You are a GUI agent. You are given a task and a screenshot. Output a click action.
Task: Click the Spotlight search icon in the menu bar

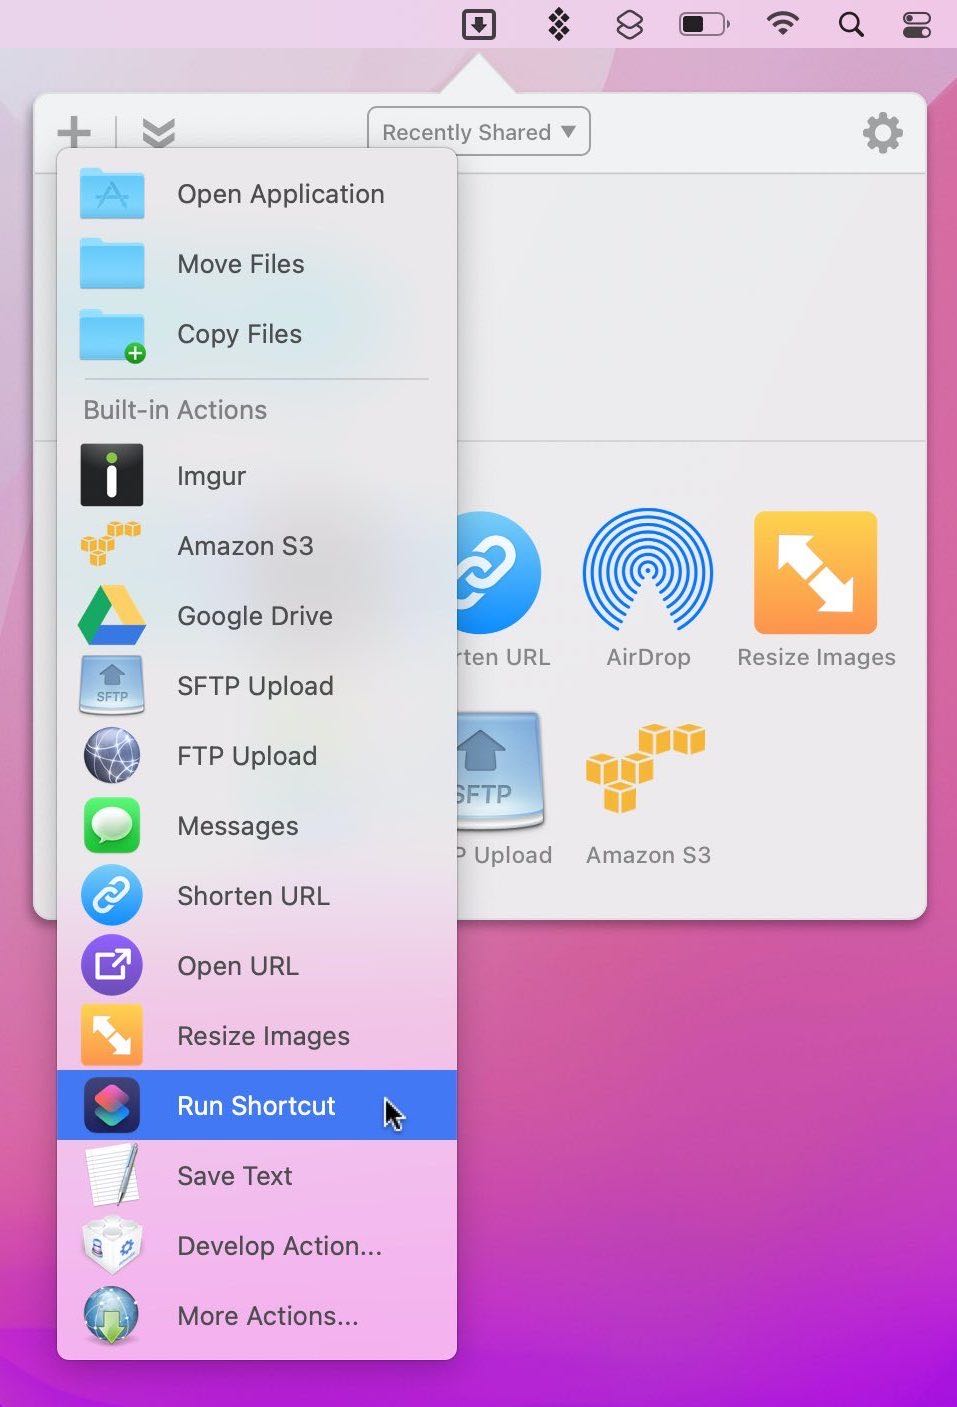pos(851,24)
